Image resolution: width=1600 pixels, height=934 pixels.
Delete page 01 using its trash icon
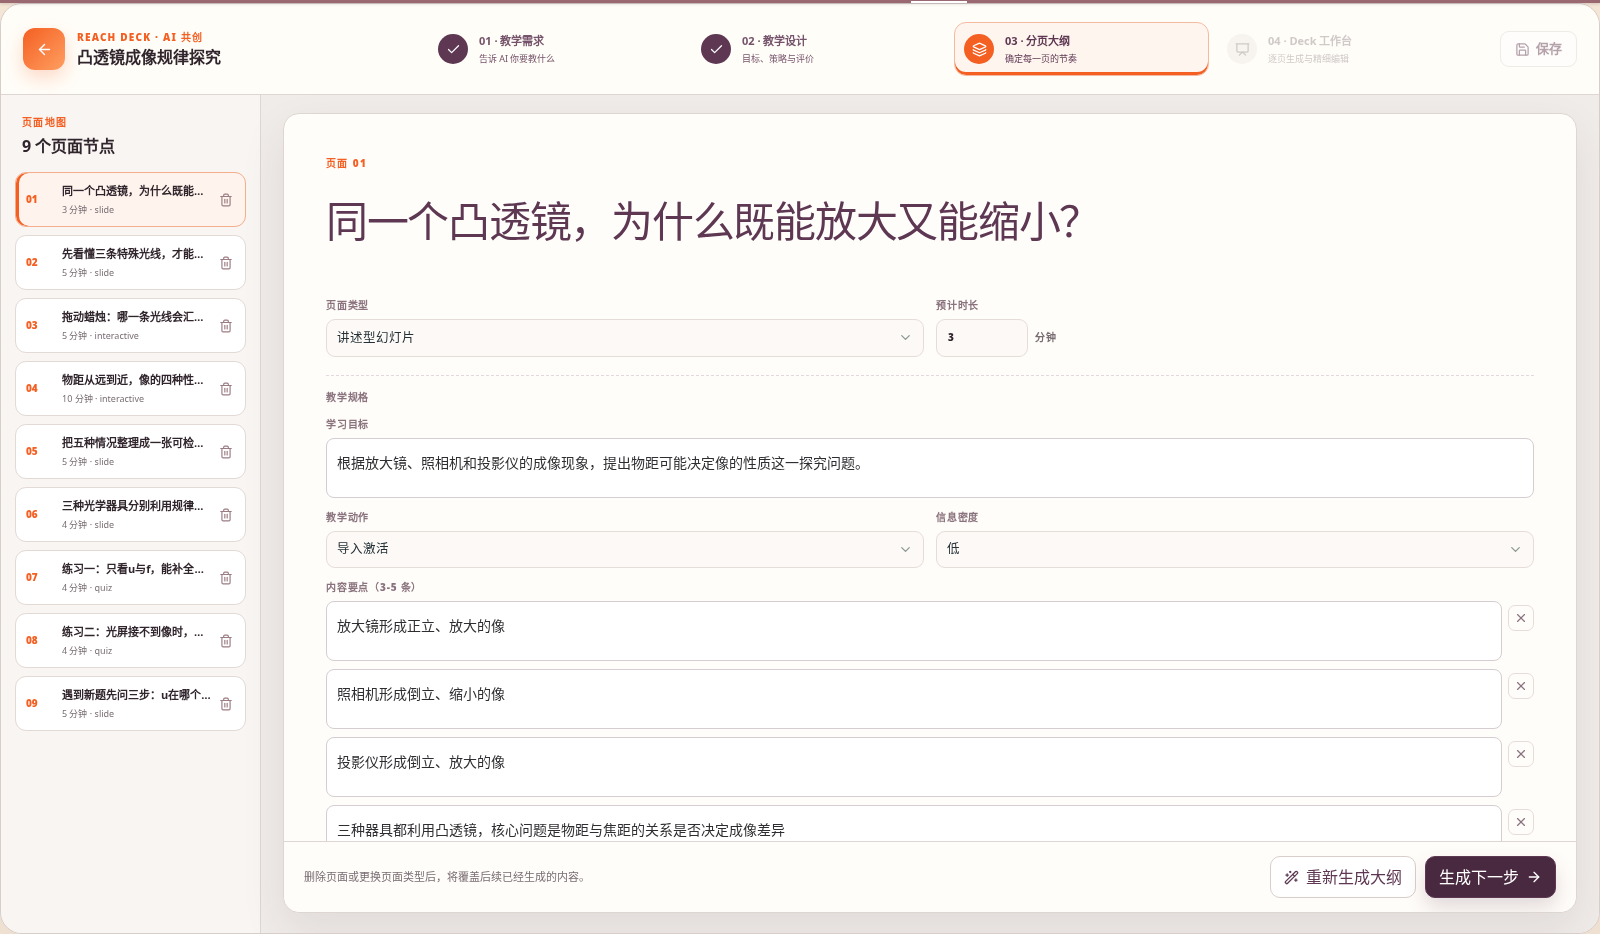[226, 200]
